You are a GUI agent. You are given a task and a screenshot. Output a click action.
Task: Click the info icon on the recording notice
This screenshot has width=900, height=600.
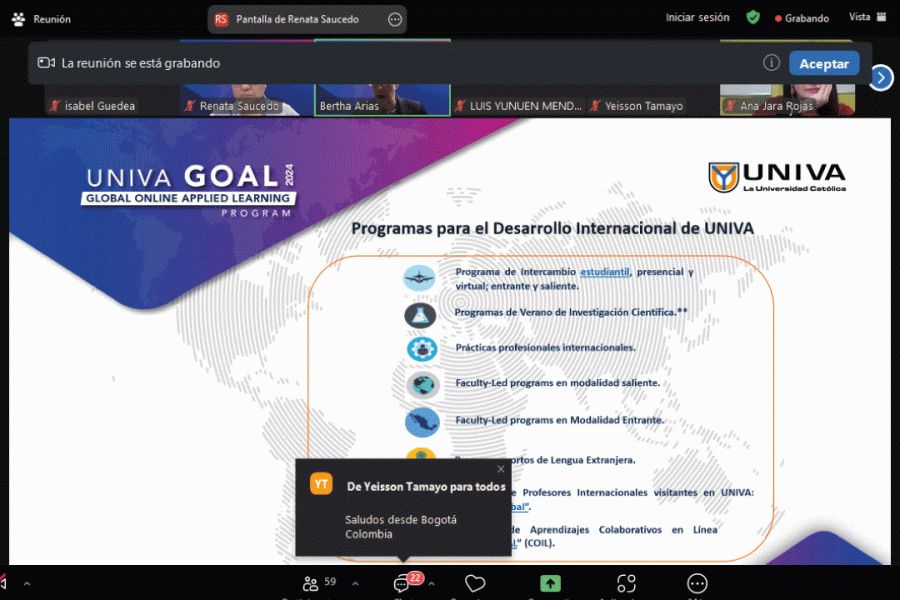[771, 63]
